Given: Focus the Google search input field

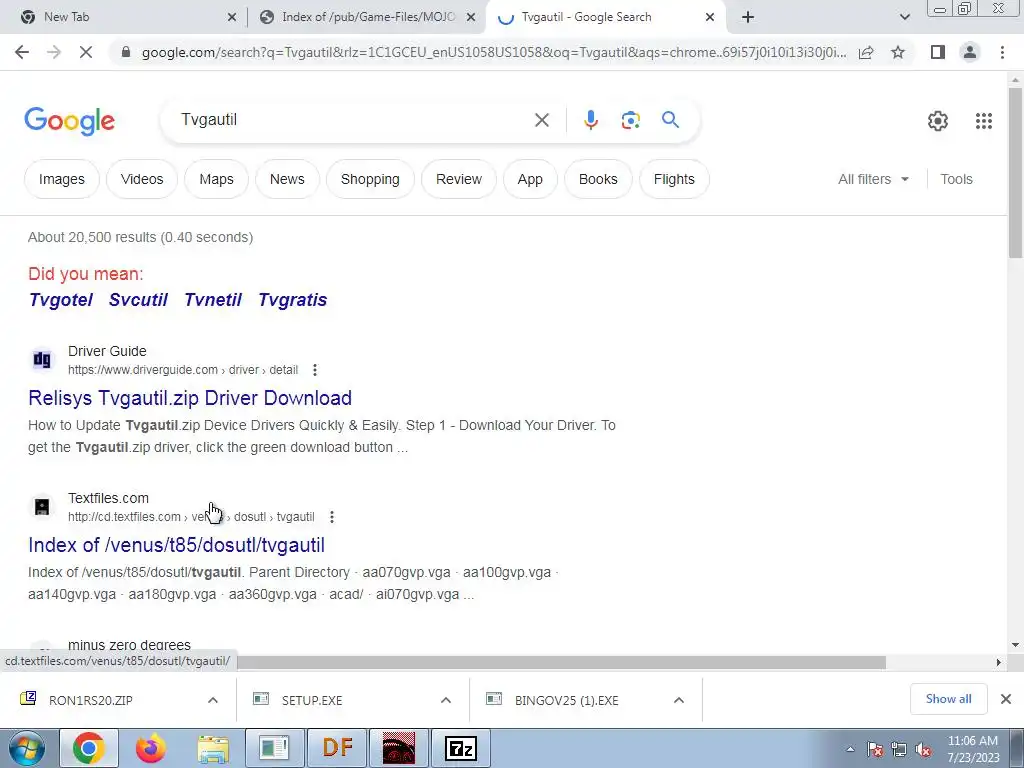Looking at the screenshot, I should coord(353,120).
